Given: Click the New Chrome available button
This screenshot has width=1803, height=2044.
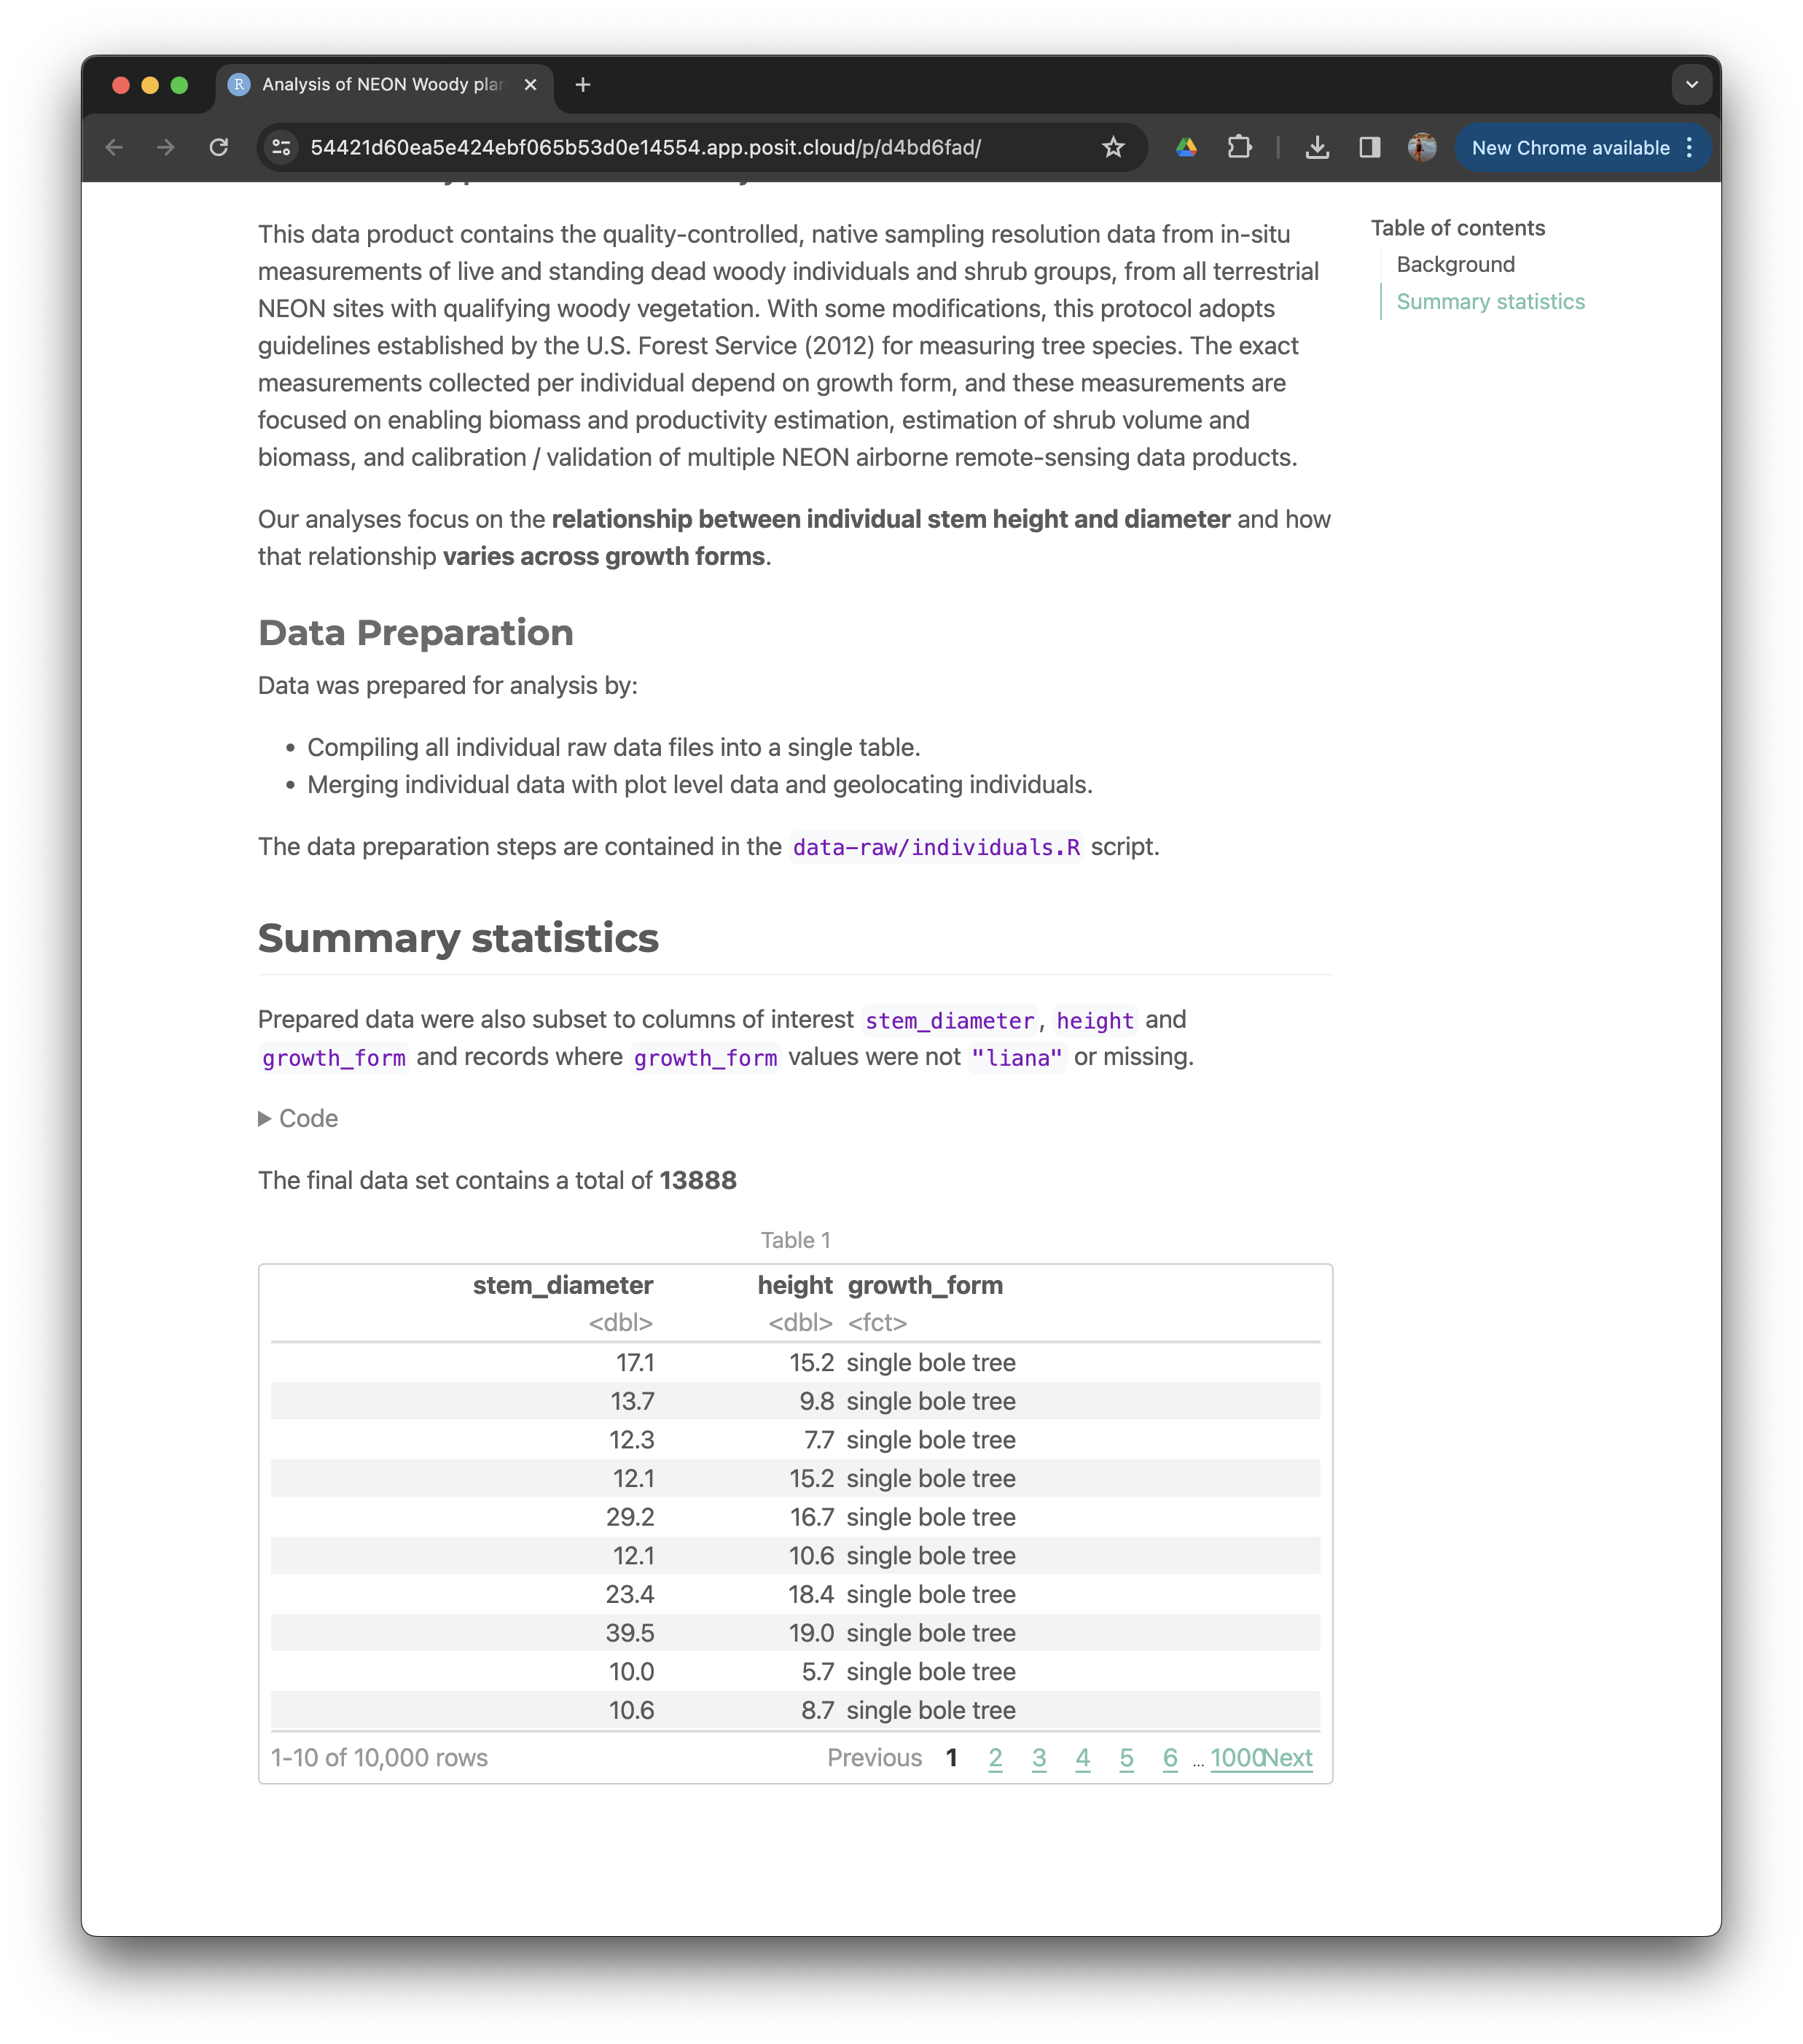Looking at the screenshot, I should (1582, 148).
